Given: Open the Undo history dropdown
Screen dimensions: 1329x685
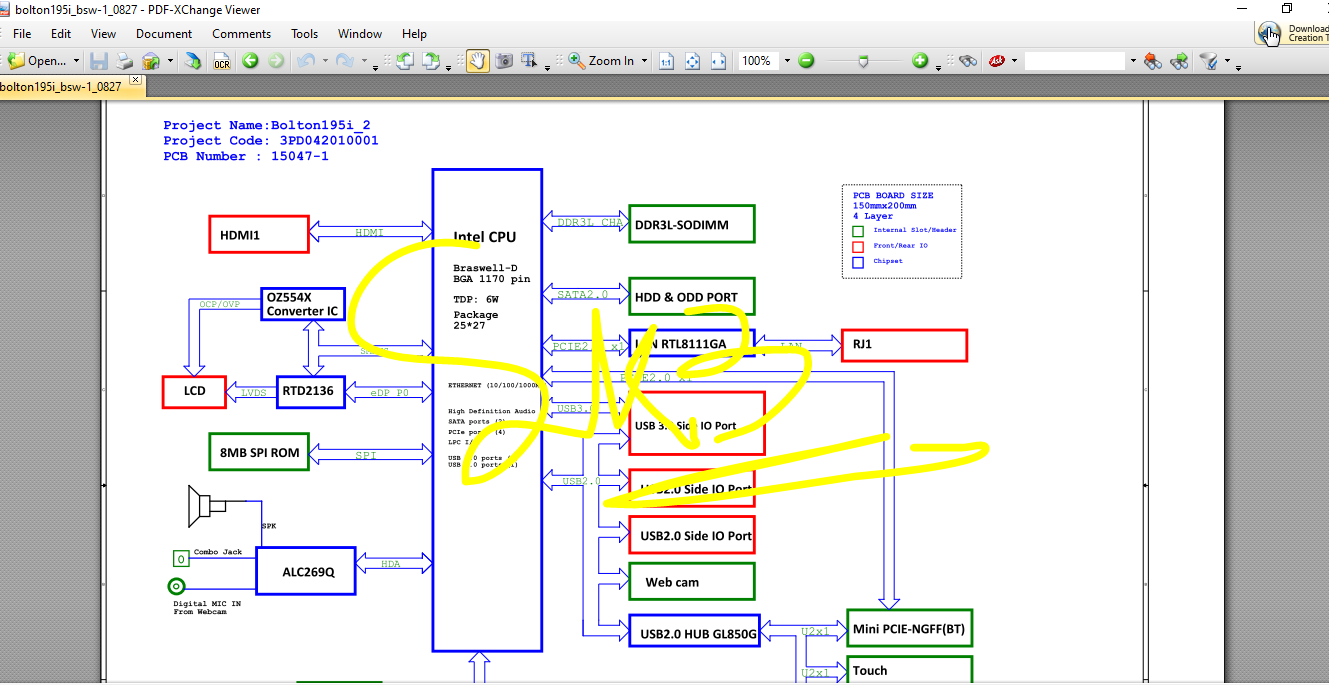Looking at the screenshot, I should (x=324, y=61).
